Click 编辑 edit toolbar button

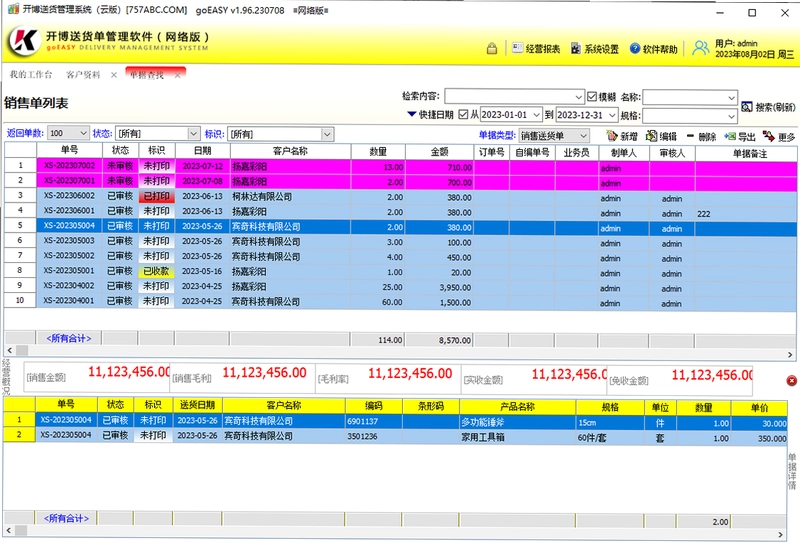coord(661,136)
